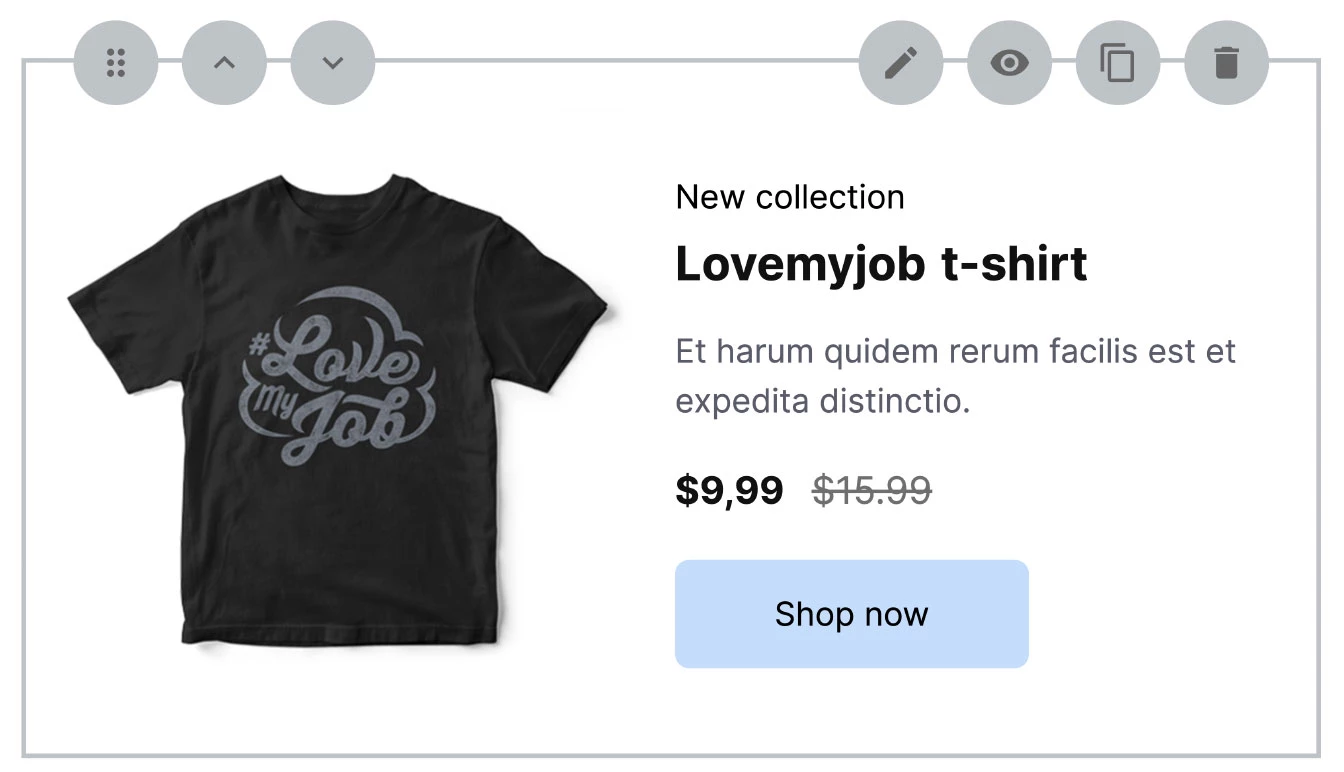This screenshot has height=772, width=1344.
Task: Click the "Et harum quidem" description line
Action: tap(955, 352)
